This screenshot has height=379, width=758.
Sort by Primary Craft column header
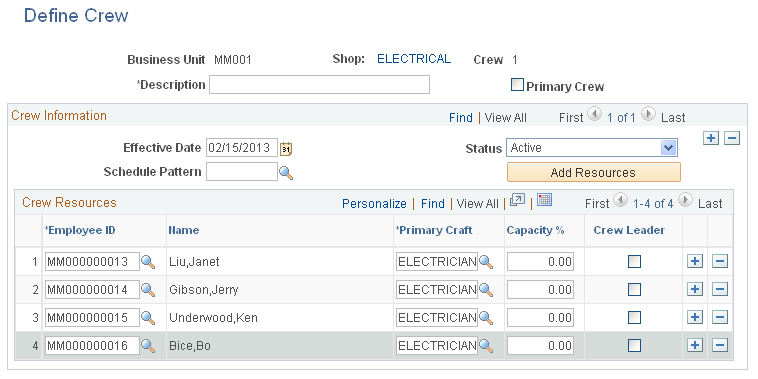click(434, 231)
